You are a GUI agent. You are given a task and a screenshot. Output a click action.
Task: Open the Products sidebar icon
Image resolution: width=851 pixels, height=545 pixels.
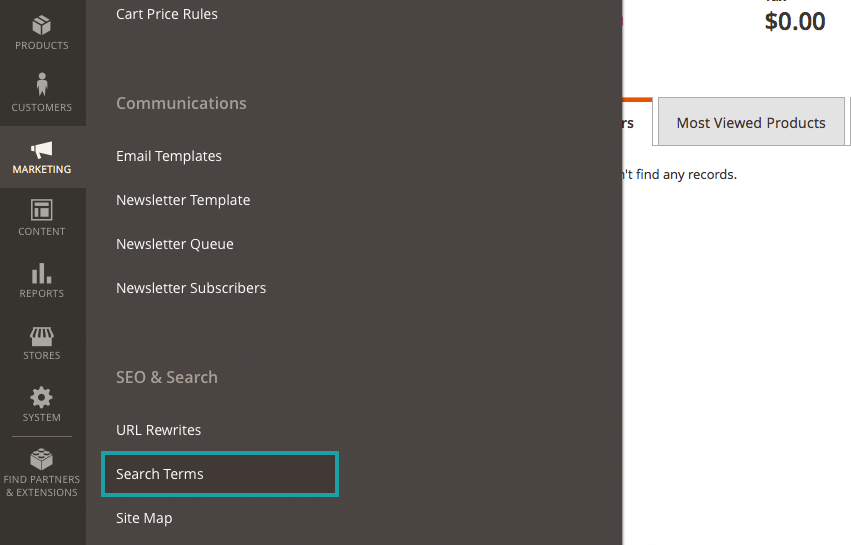[x=42, y=25]
